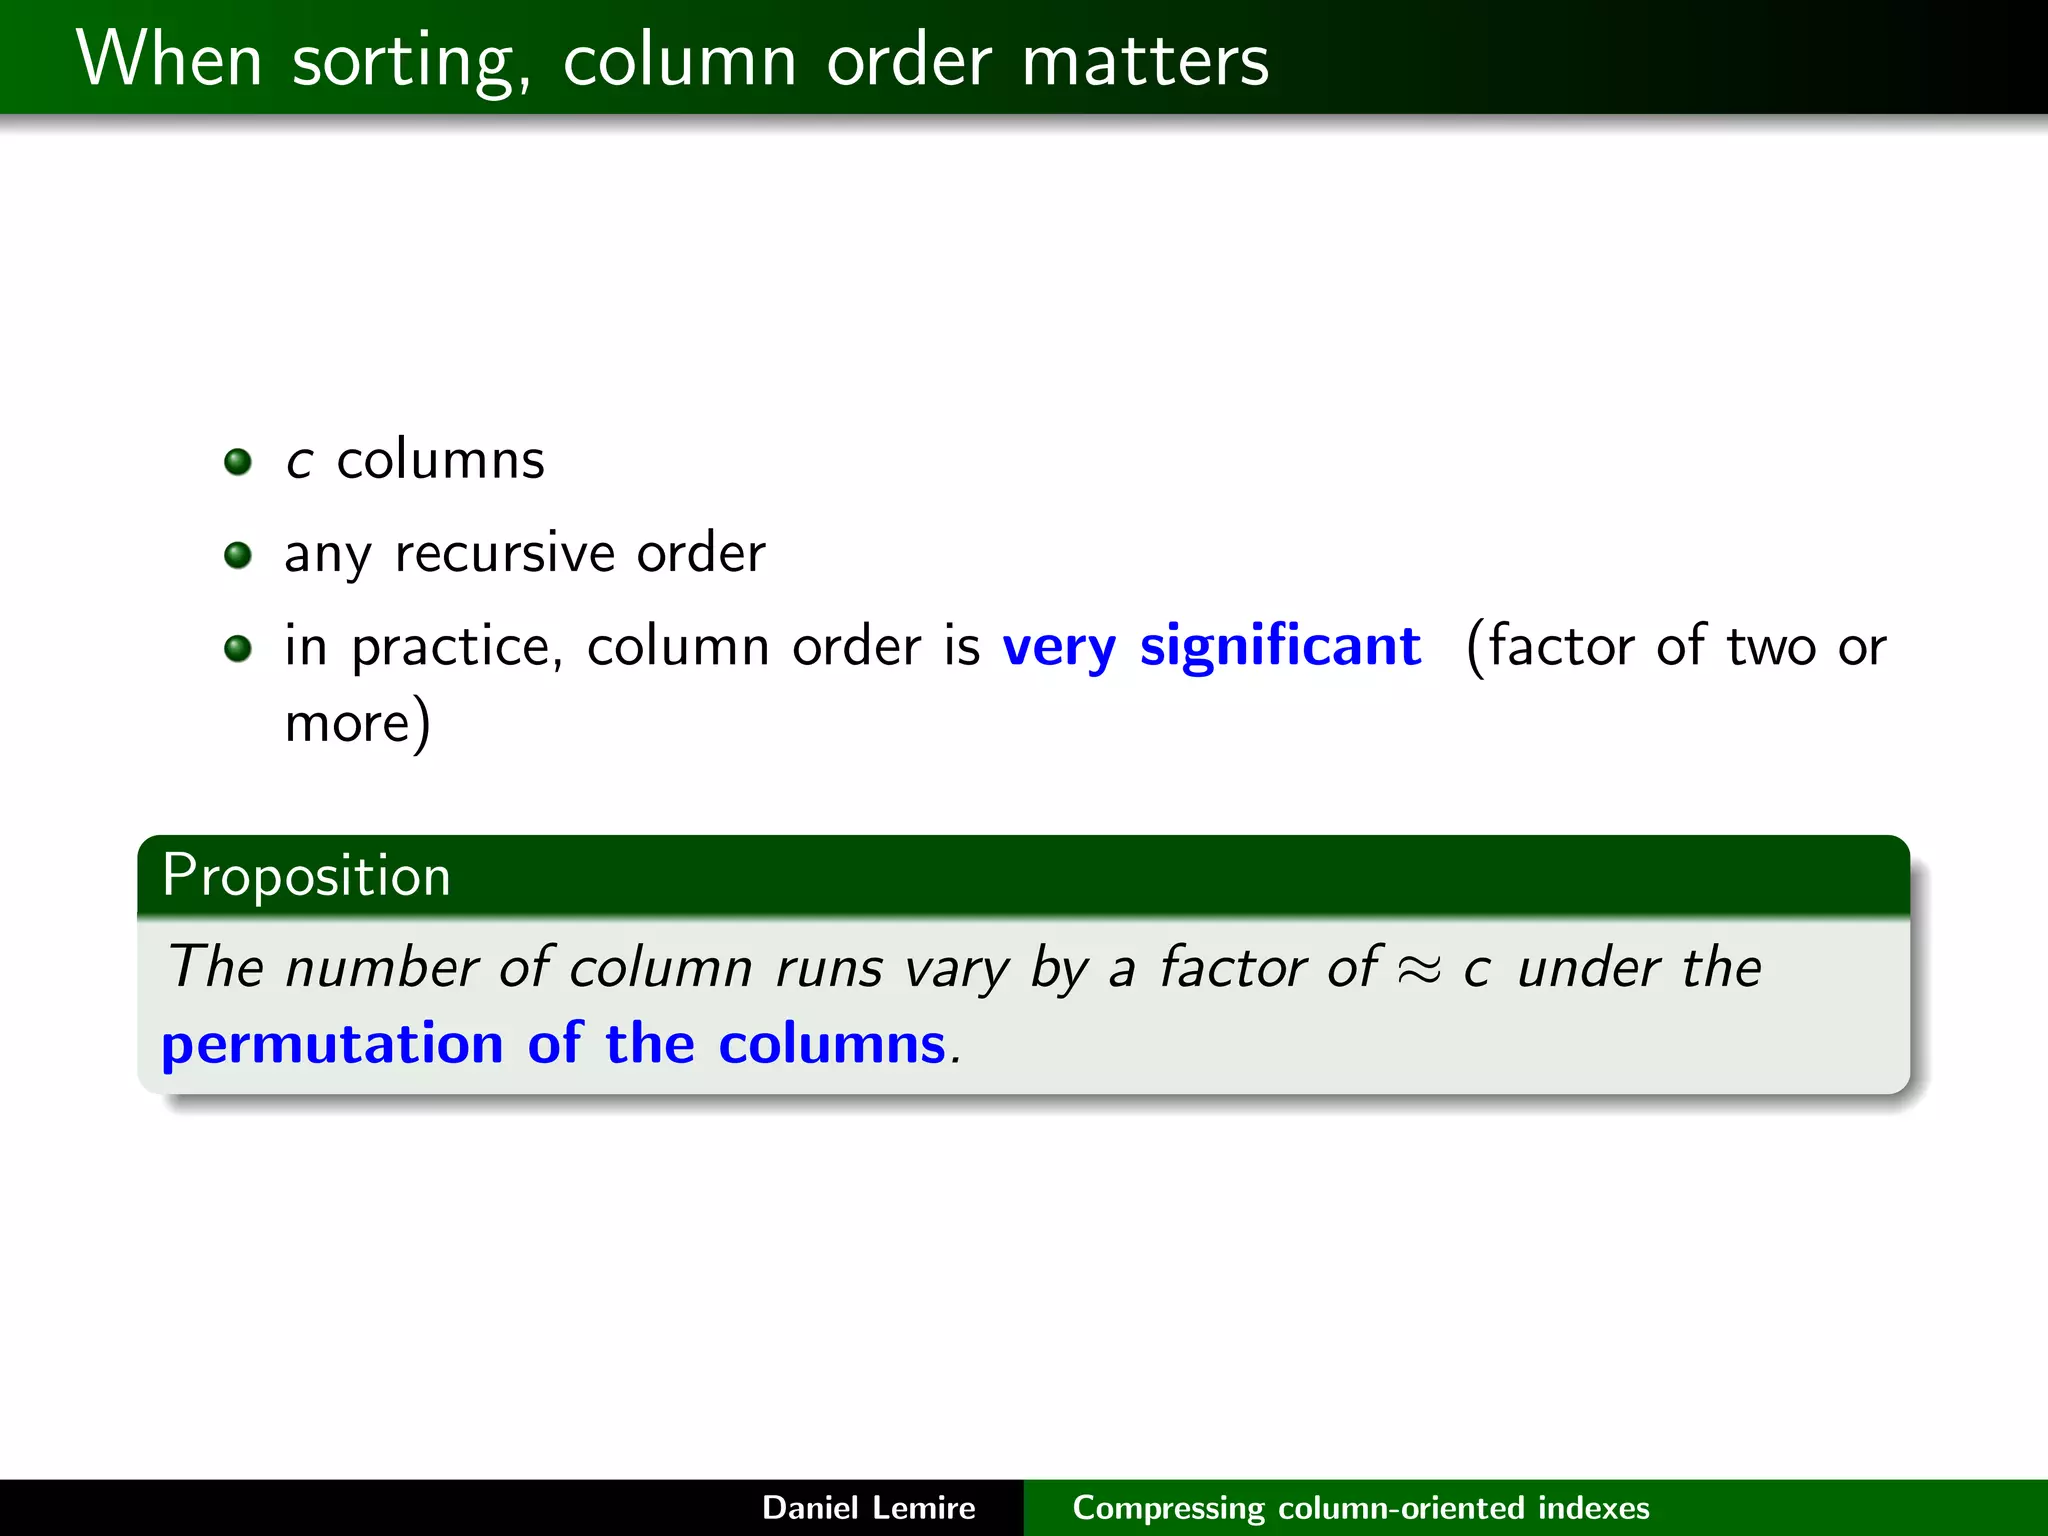Click the 'The number of column runs vary' sentence
2048x1536 pixels.
click(964, 968)
